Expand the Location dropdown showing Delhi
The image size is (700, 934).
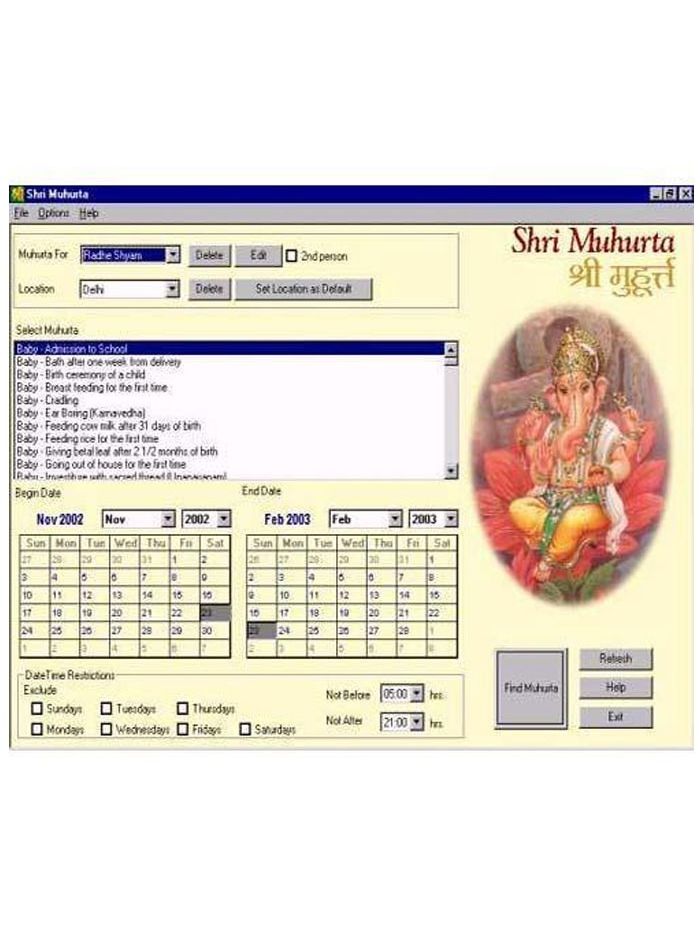pos(172,289)
